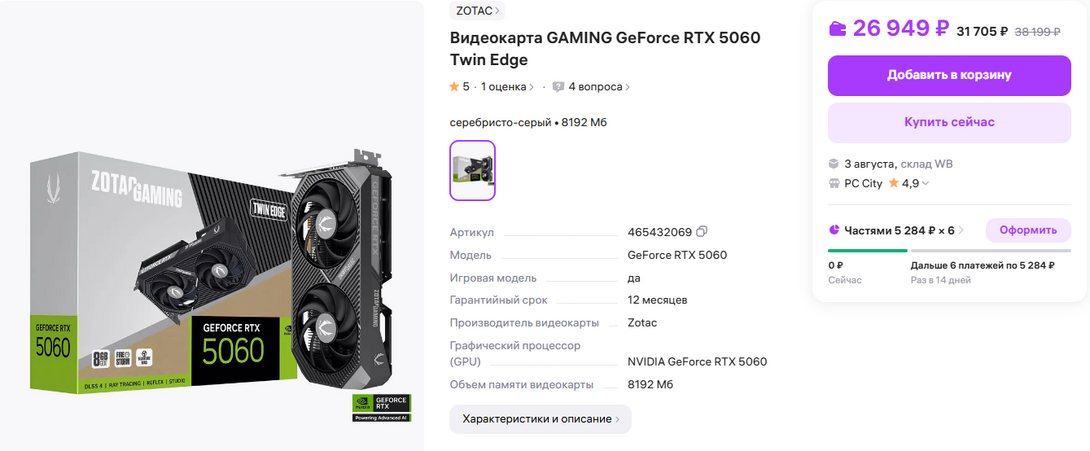Open Характеристики и описание section

(540, 419)
